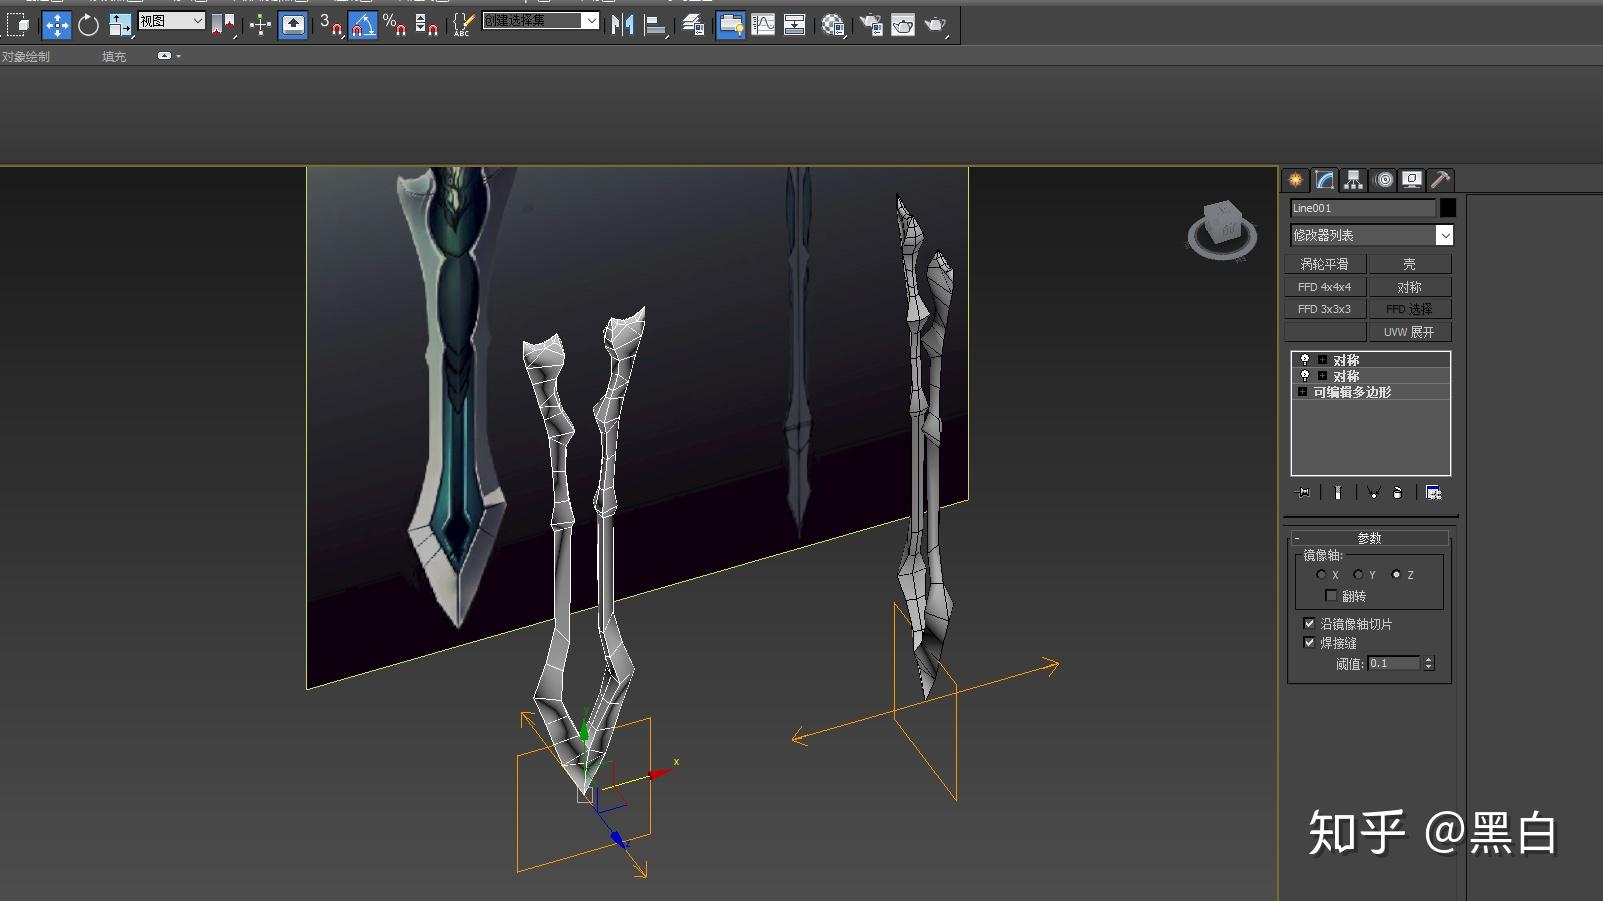Click Configure Modifier Sets icon
The image size is (1603, 901).
(x=1433, y=492)
